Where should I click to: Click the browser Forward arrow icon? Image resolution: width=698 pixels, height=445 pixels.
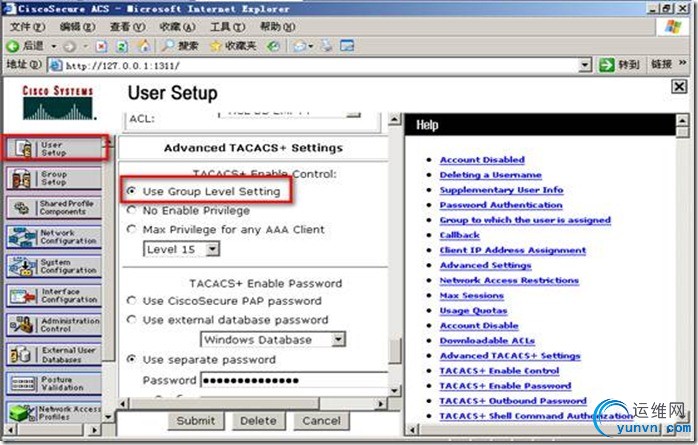[x=69, y=46]
